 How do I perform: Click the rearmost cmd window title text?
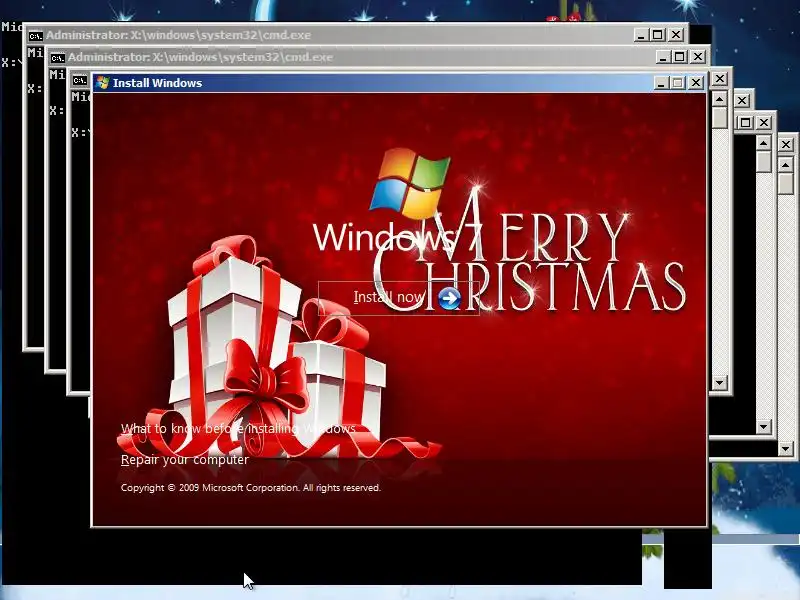pos(179,35)
